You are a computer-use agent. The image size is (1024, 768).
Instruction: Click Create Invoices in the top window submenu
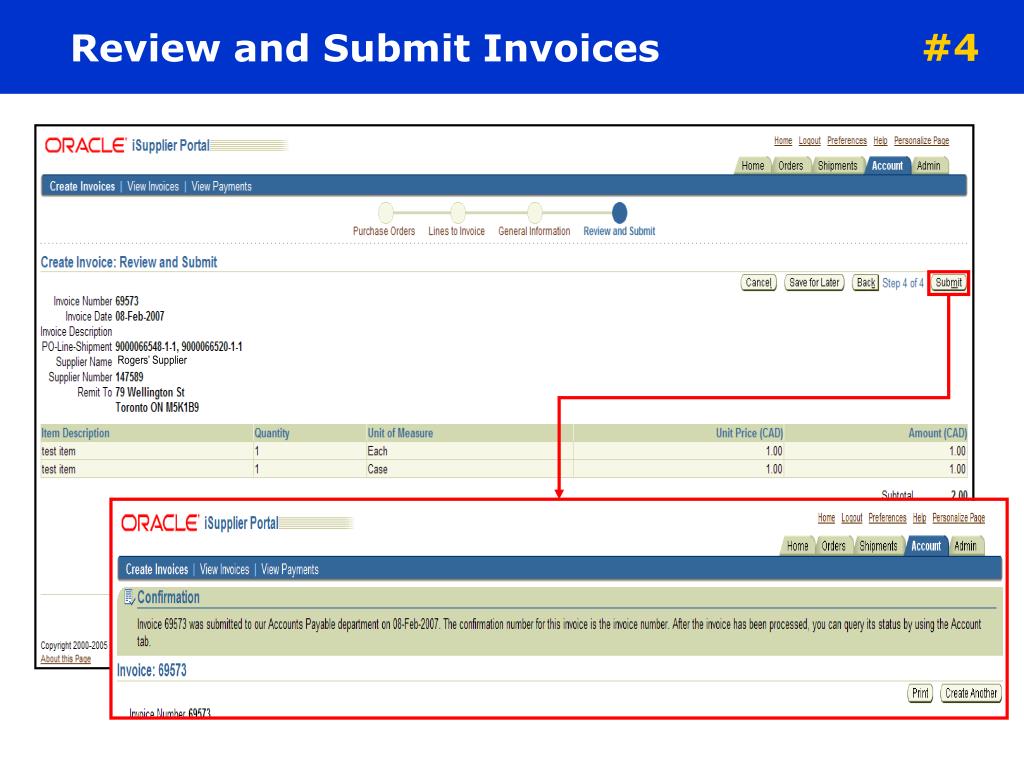click(82, 187)
